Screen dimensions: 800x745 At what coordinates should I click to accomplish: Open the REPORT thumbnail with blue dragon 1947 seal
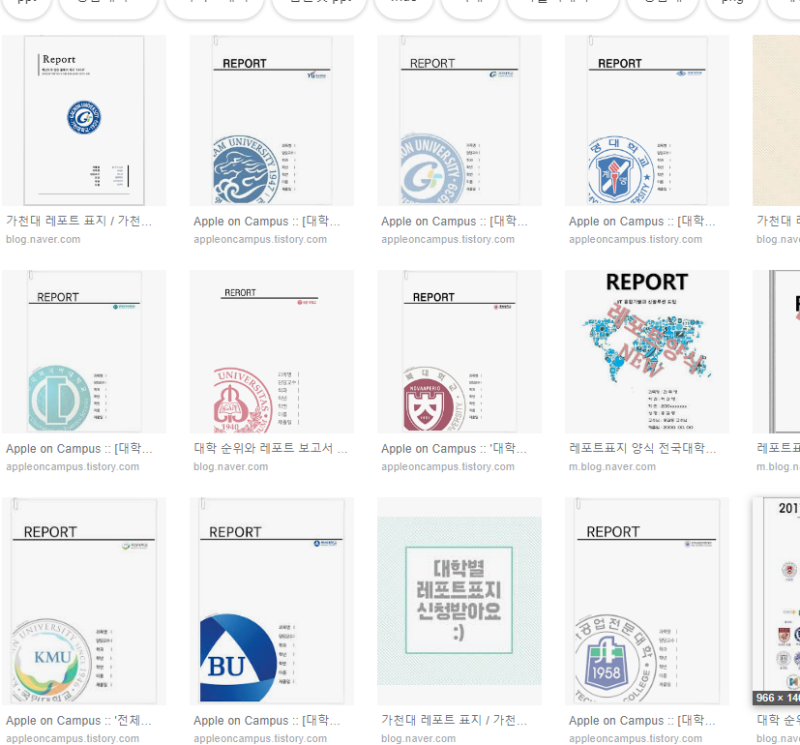[272, 120]
